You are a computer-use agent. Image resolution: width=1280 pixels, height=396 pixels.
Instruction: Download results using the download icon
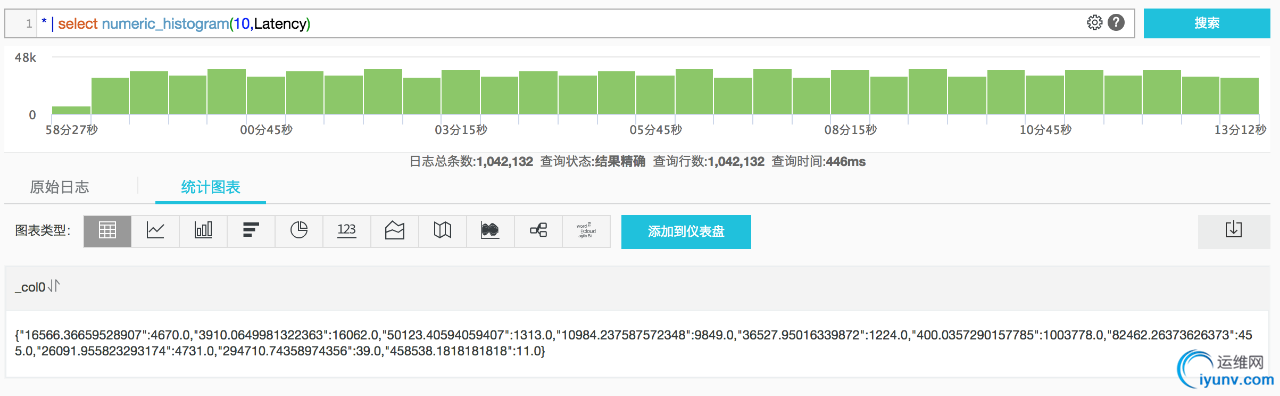tap(1234, 231)
